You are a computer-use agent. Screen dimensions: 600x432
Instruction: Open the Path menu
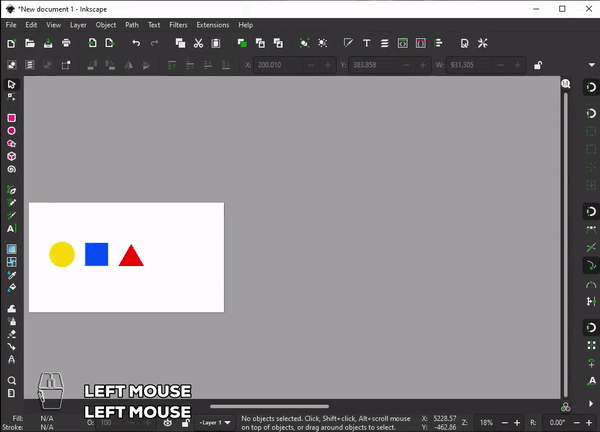pos(132,24)
